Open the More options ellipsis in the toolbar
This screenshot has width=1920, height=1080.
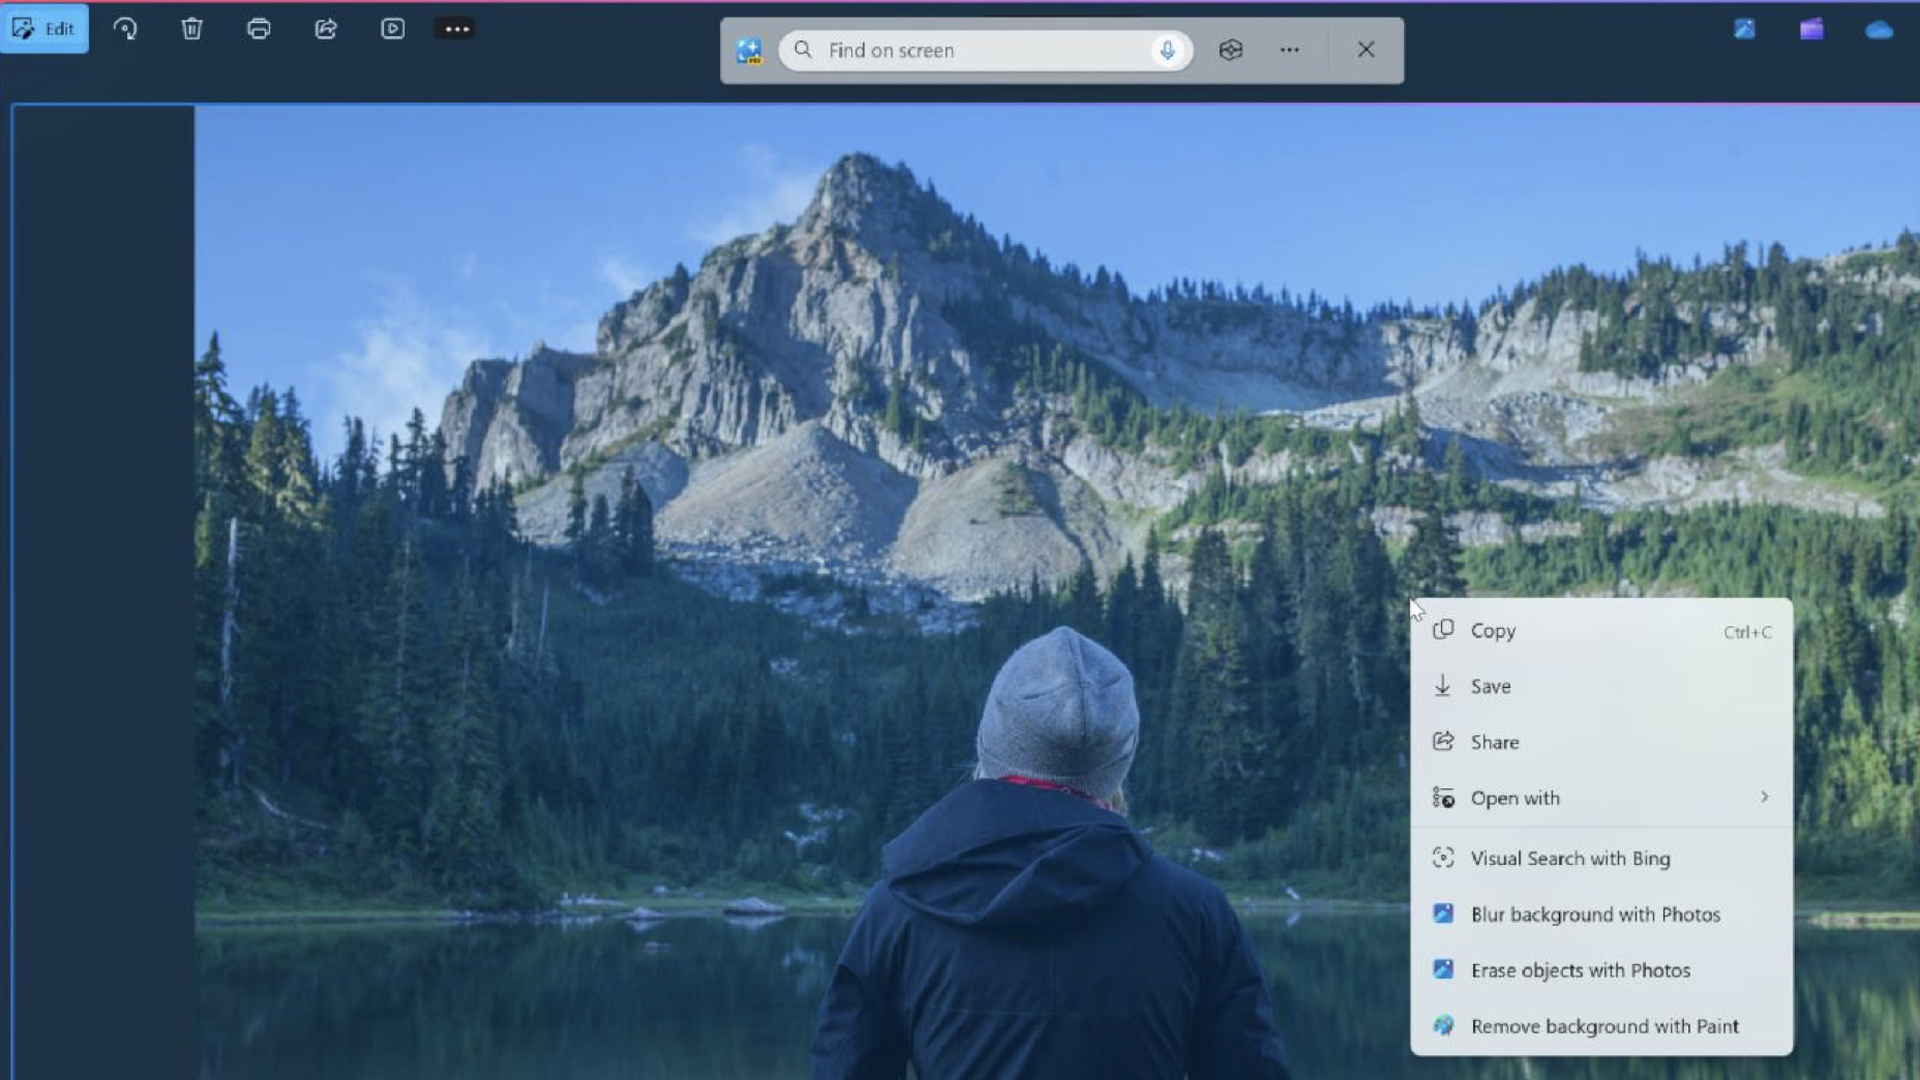point(456,29)
